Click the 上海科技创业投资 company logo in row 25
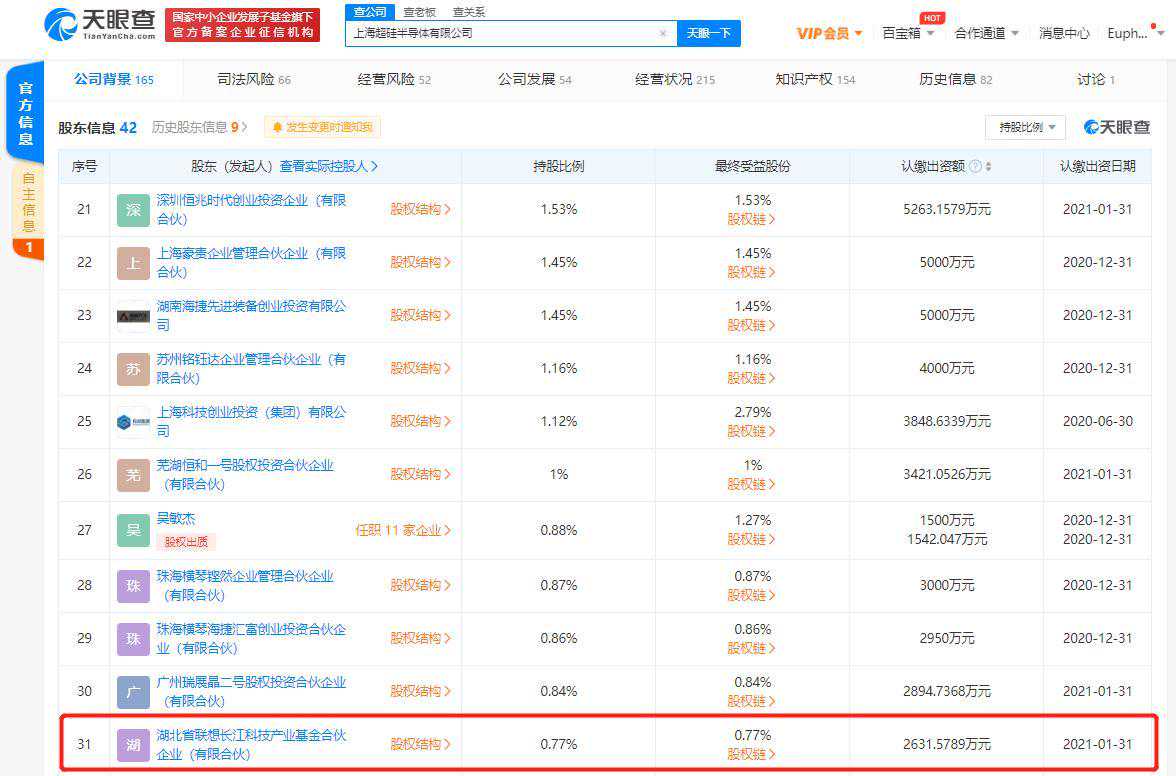1176x776 pixels. [x=133, y=422]
